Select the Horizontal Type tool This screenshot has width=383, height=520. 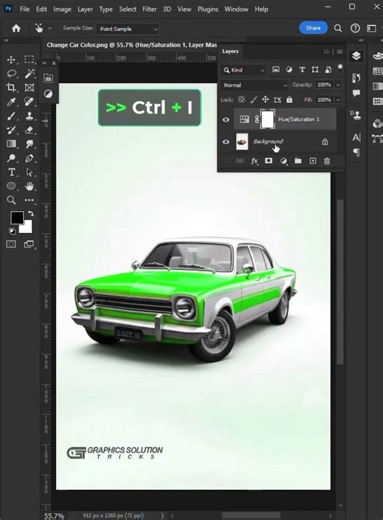[11, 172]
